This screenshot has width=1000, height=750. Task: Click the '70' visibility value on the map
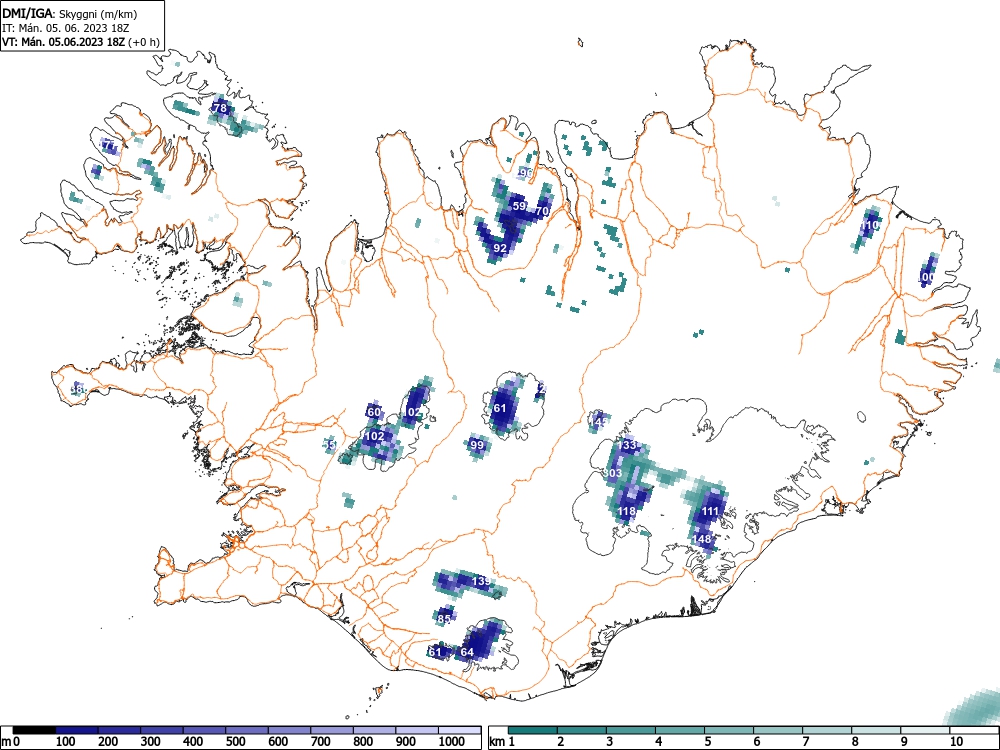pyautogui.click(x=542, y=210)
